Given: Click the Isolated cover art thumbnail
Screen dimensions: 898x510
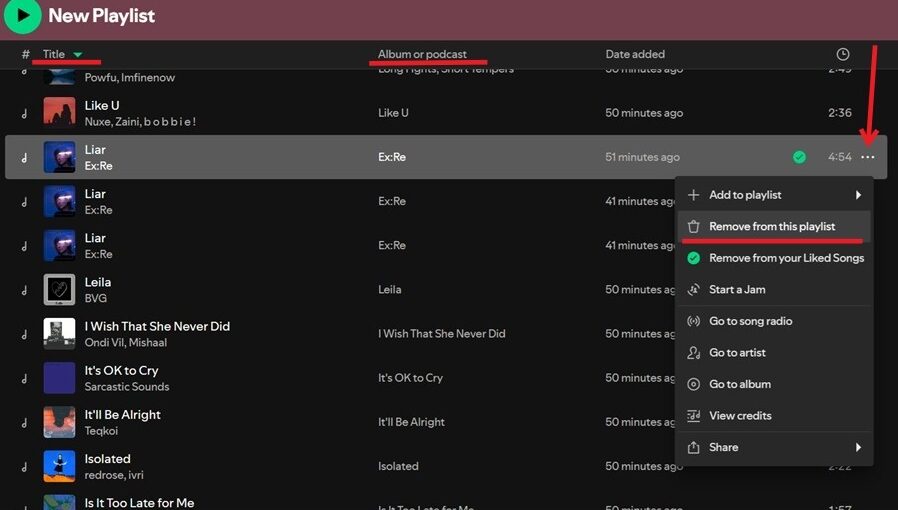Looking at the screenshot, I should coord(60,465).
